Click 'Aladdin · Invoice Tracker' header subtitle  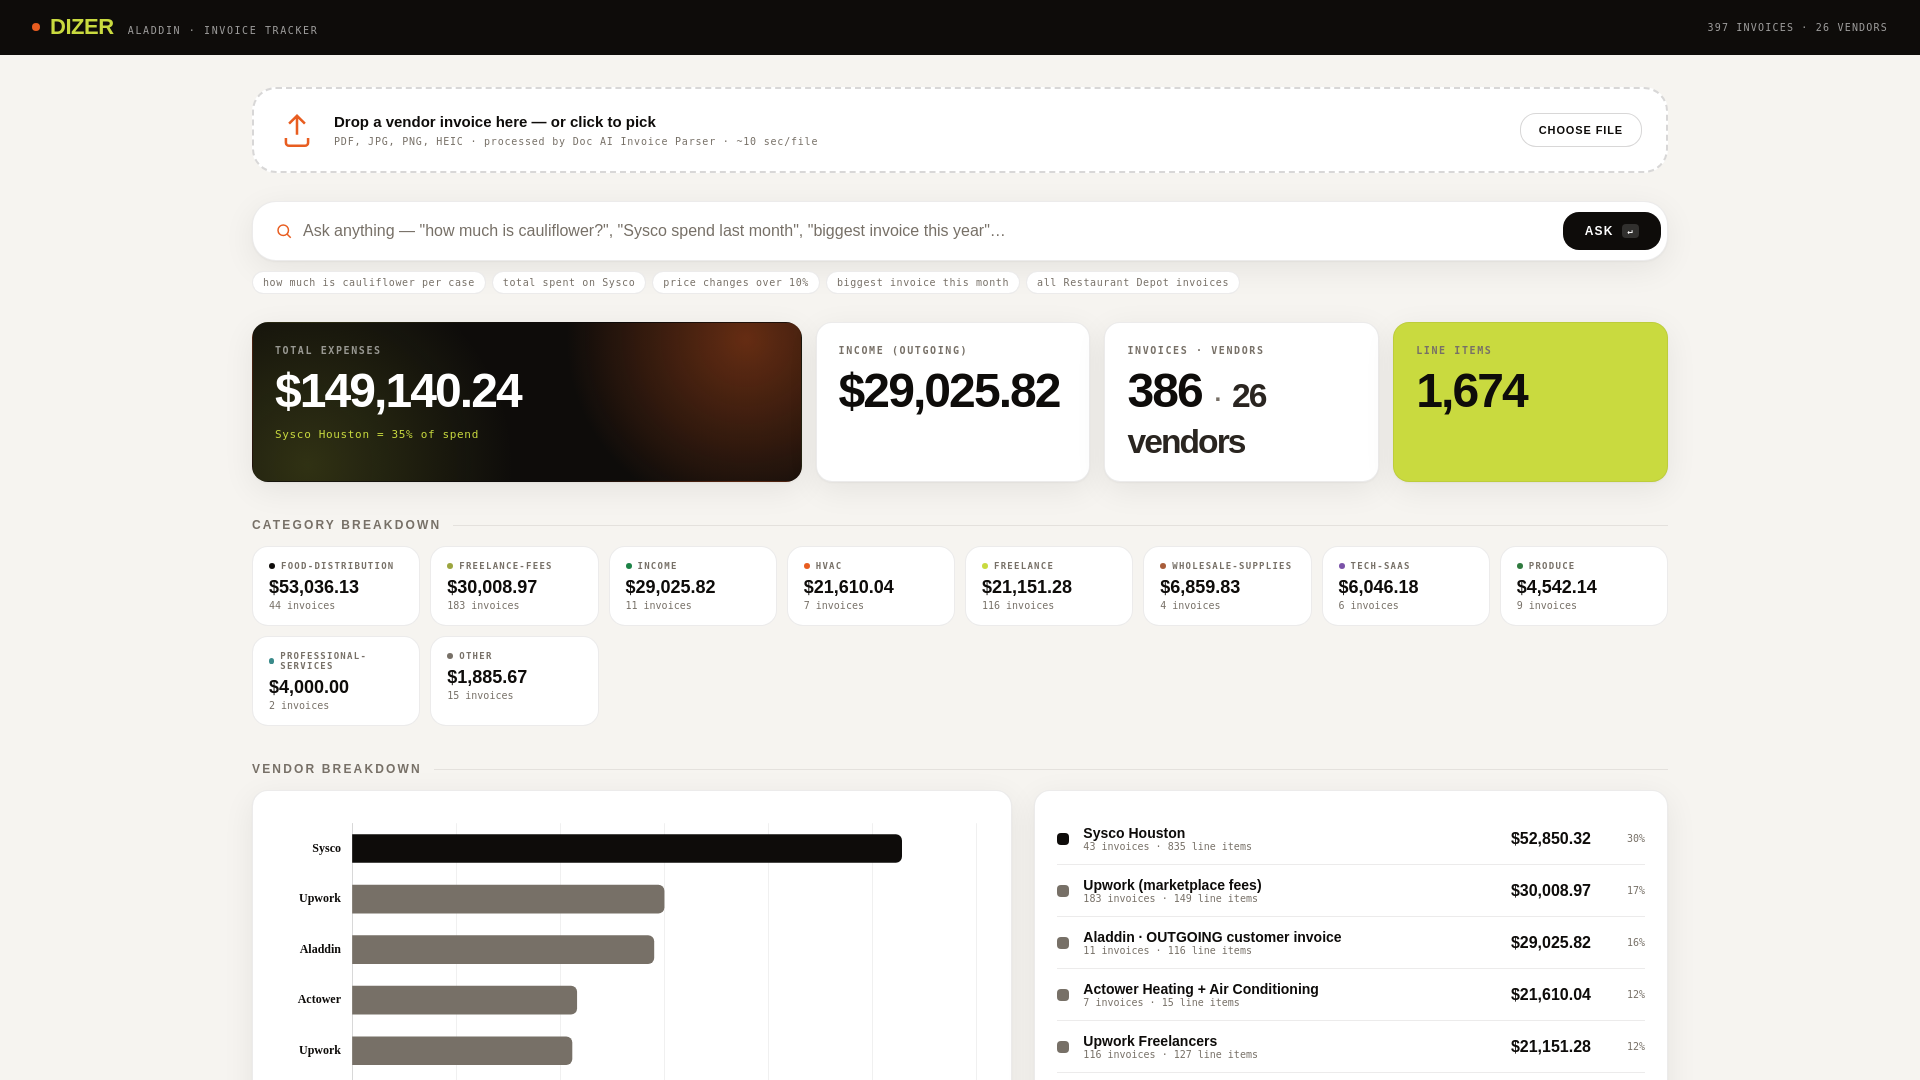223,31
